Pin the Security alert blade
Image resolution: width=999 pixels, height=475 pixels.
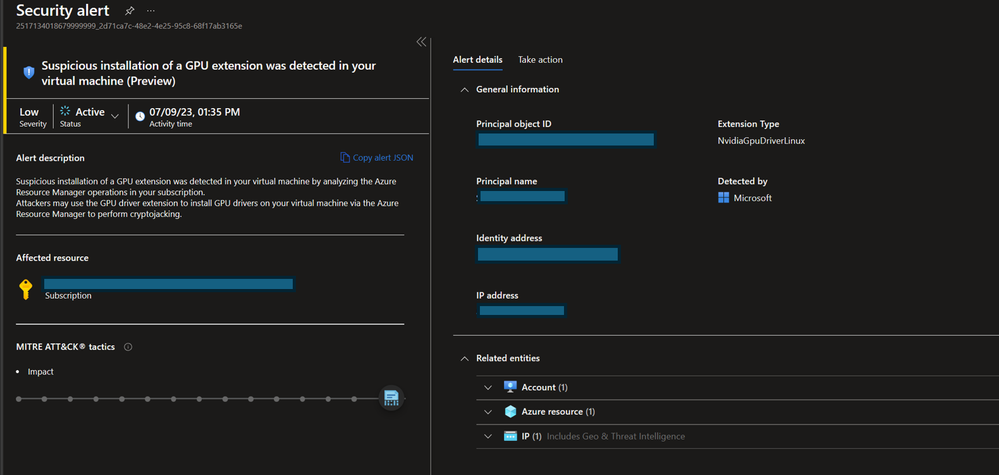point(129,10)
